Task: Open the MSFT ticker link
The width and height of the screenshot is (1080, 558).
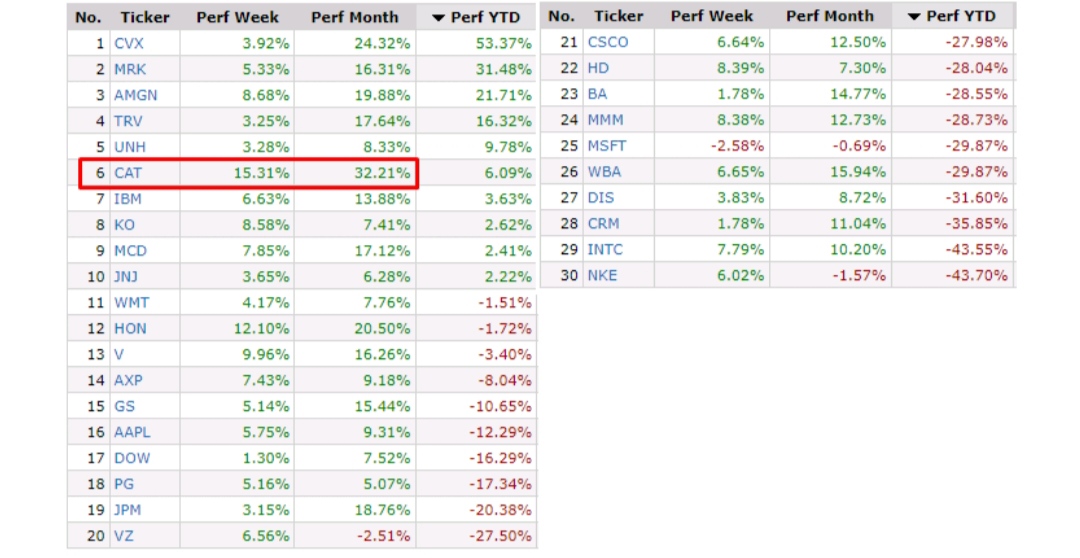Action: [607, 146]
